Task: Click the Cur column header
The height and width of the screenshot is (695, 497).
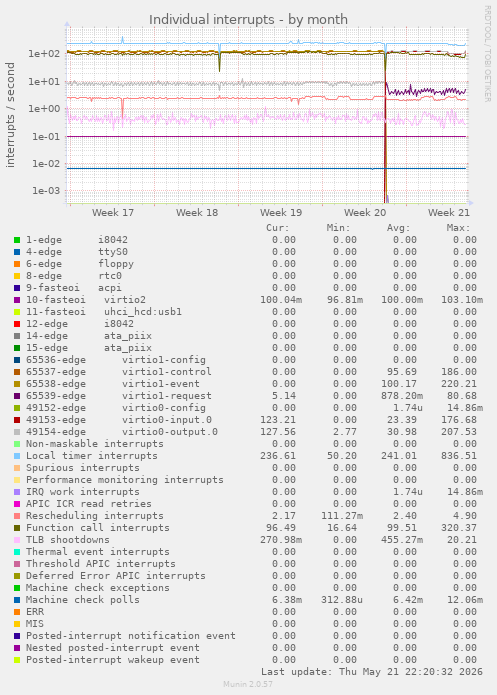Action: coord(278,228)
